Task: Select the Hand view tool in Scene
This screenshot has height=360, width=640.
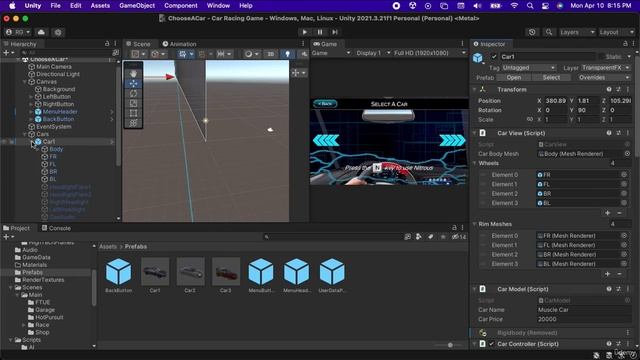Action: 133,74
